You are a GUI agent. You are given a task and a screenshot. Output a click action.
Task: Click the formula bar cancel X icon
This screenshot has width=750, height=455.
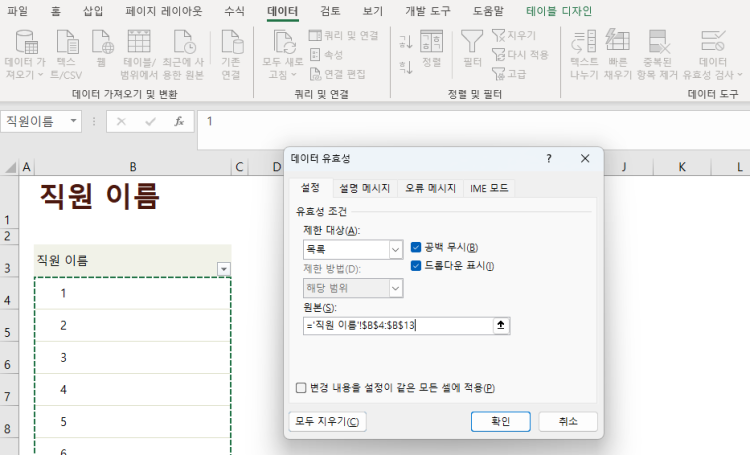point(121,122)
